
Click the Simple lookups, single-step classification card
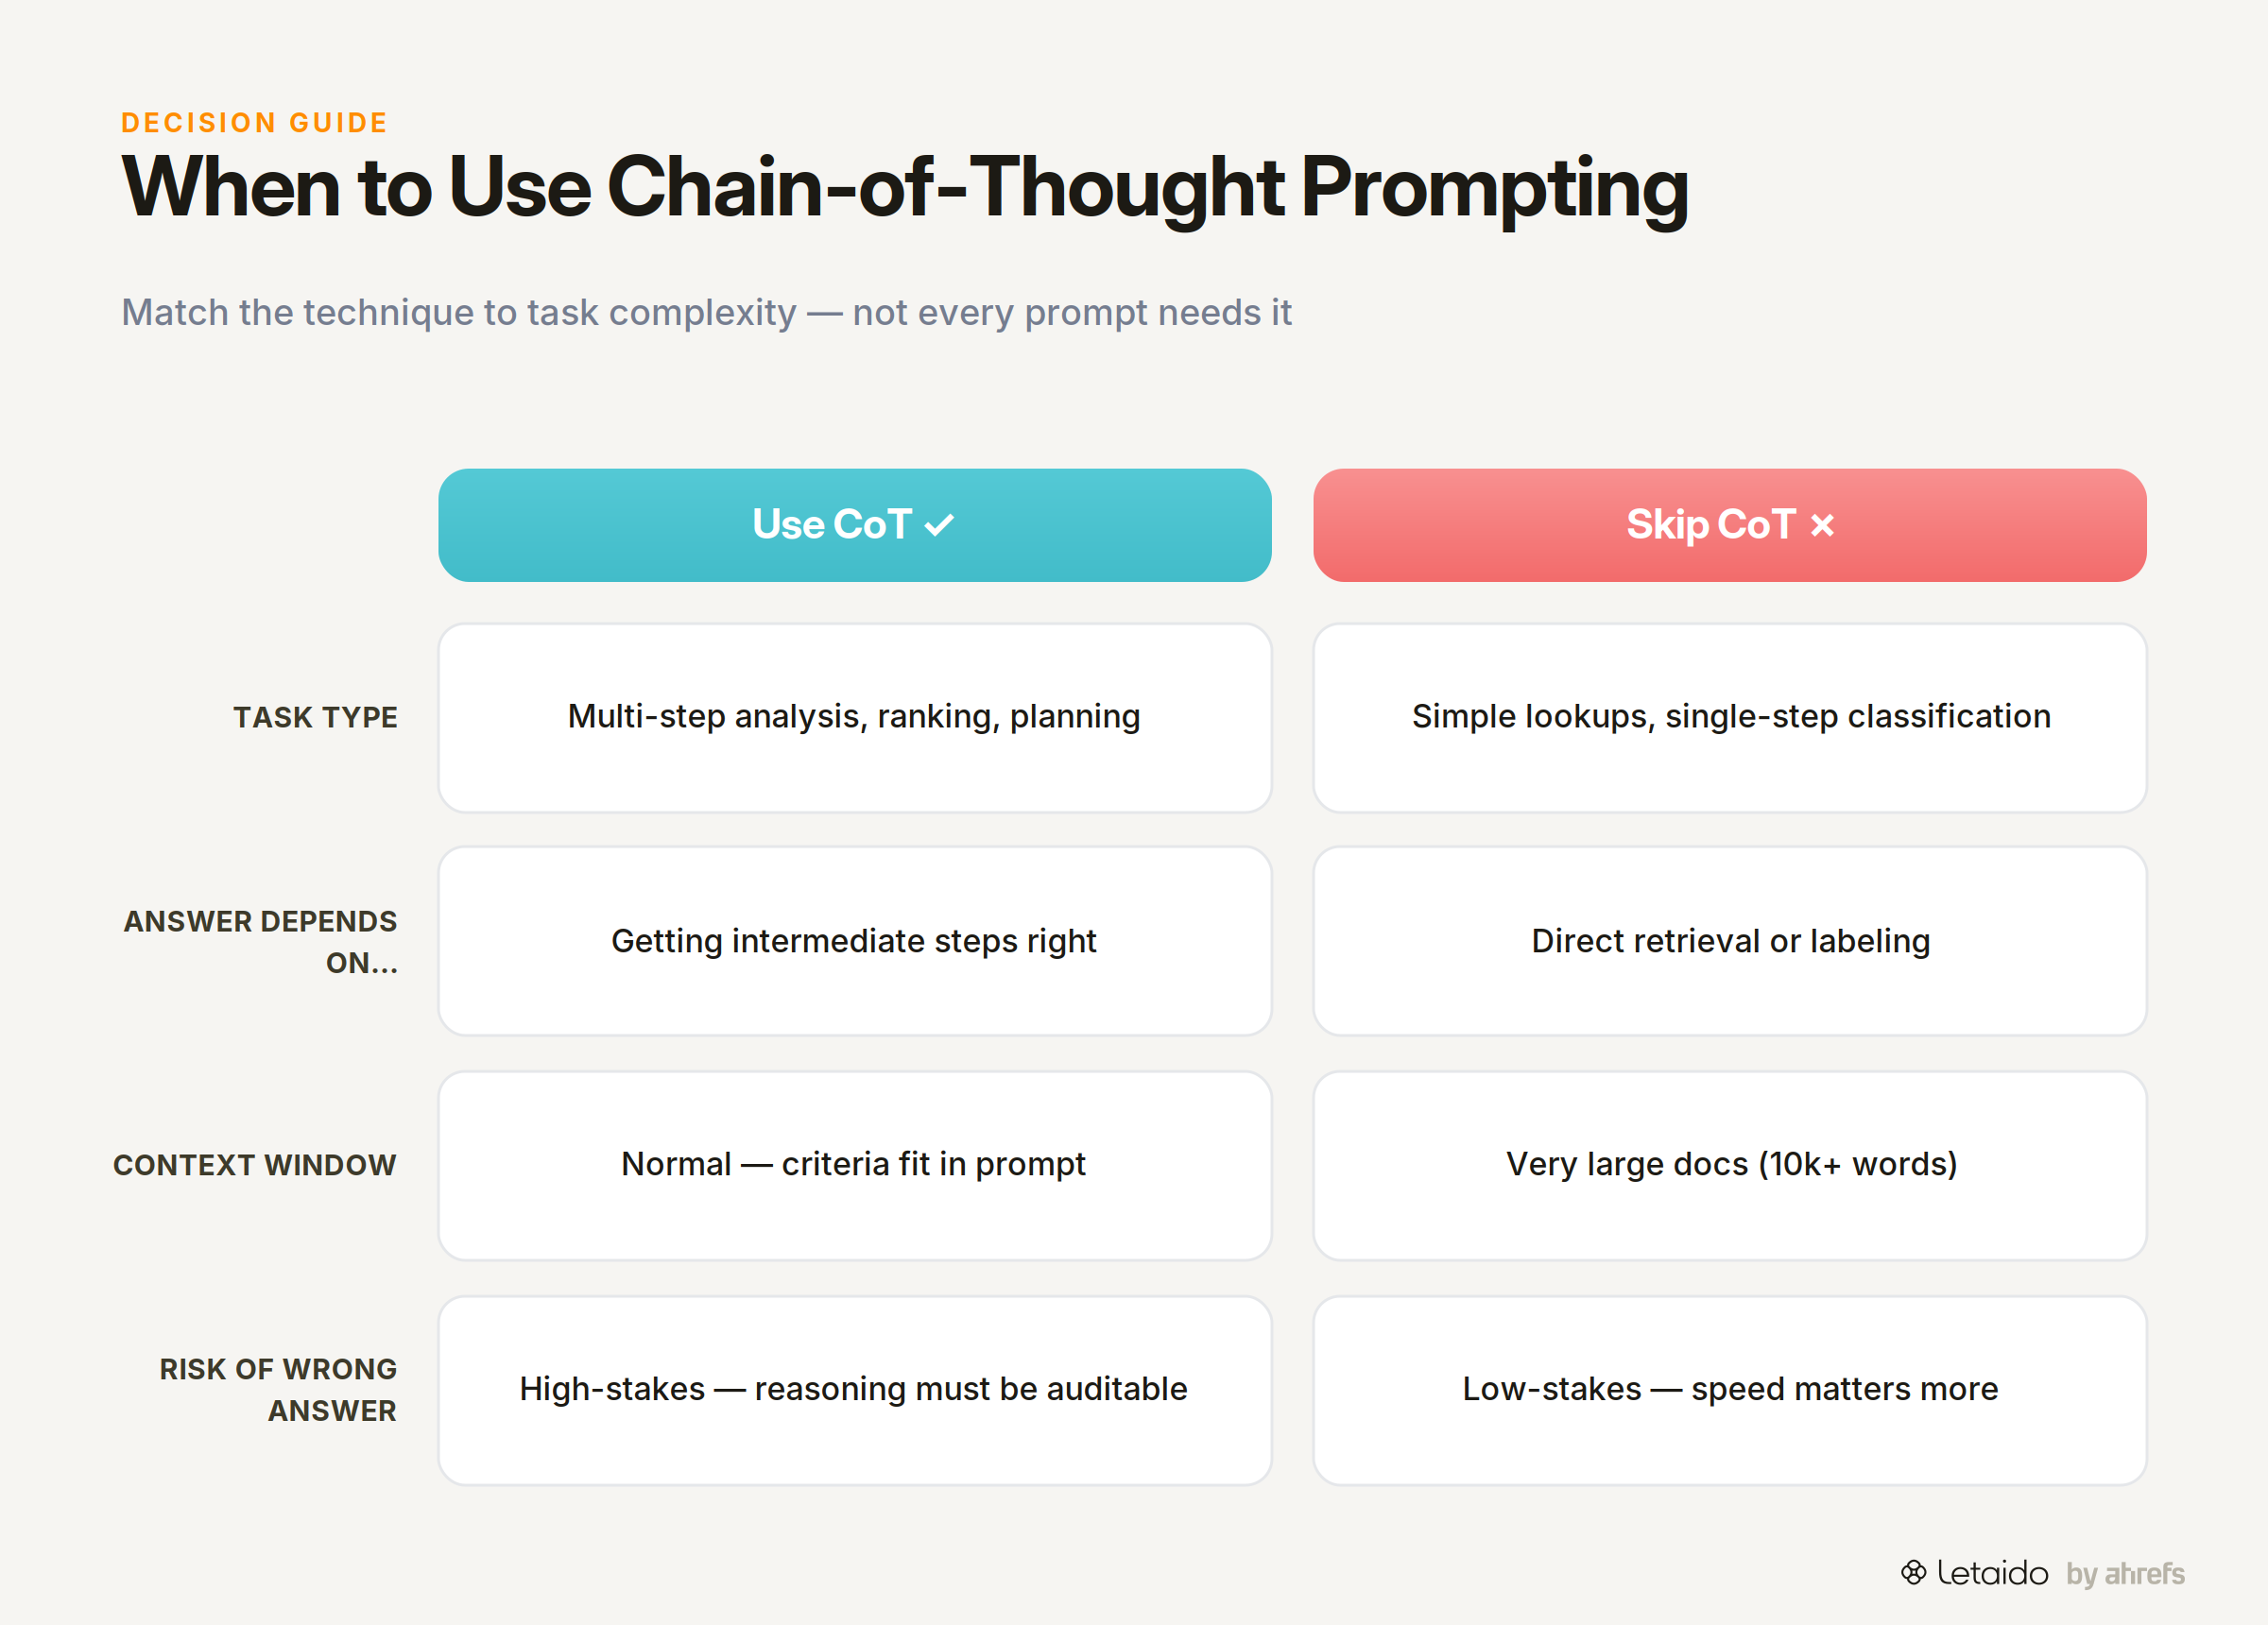[x=1730, y=718]
